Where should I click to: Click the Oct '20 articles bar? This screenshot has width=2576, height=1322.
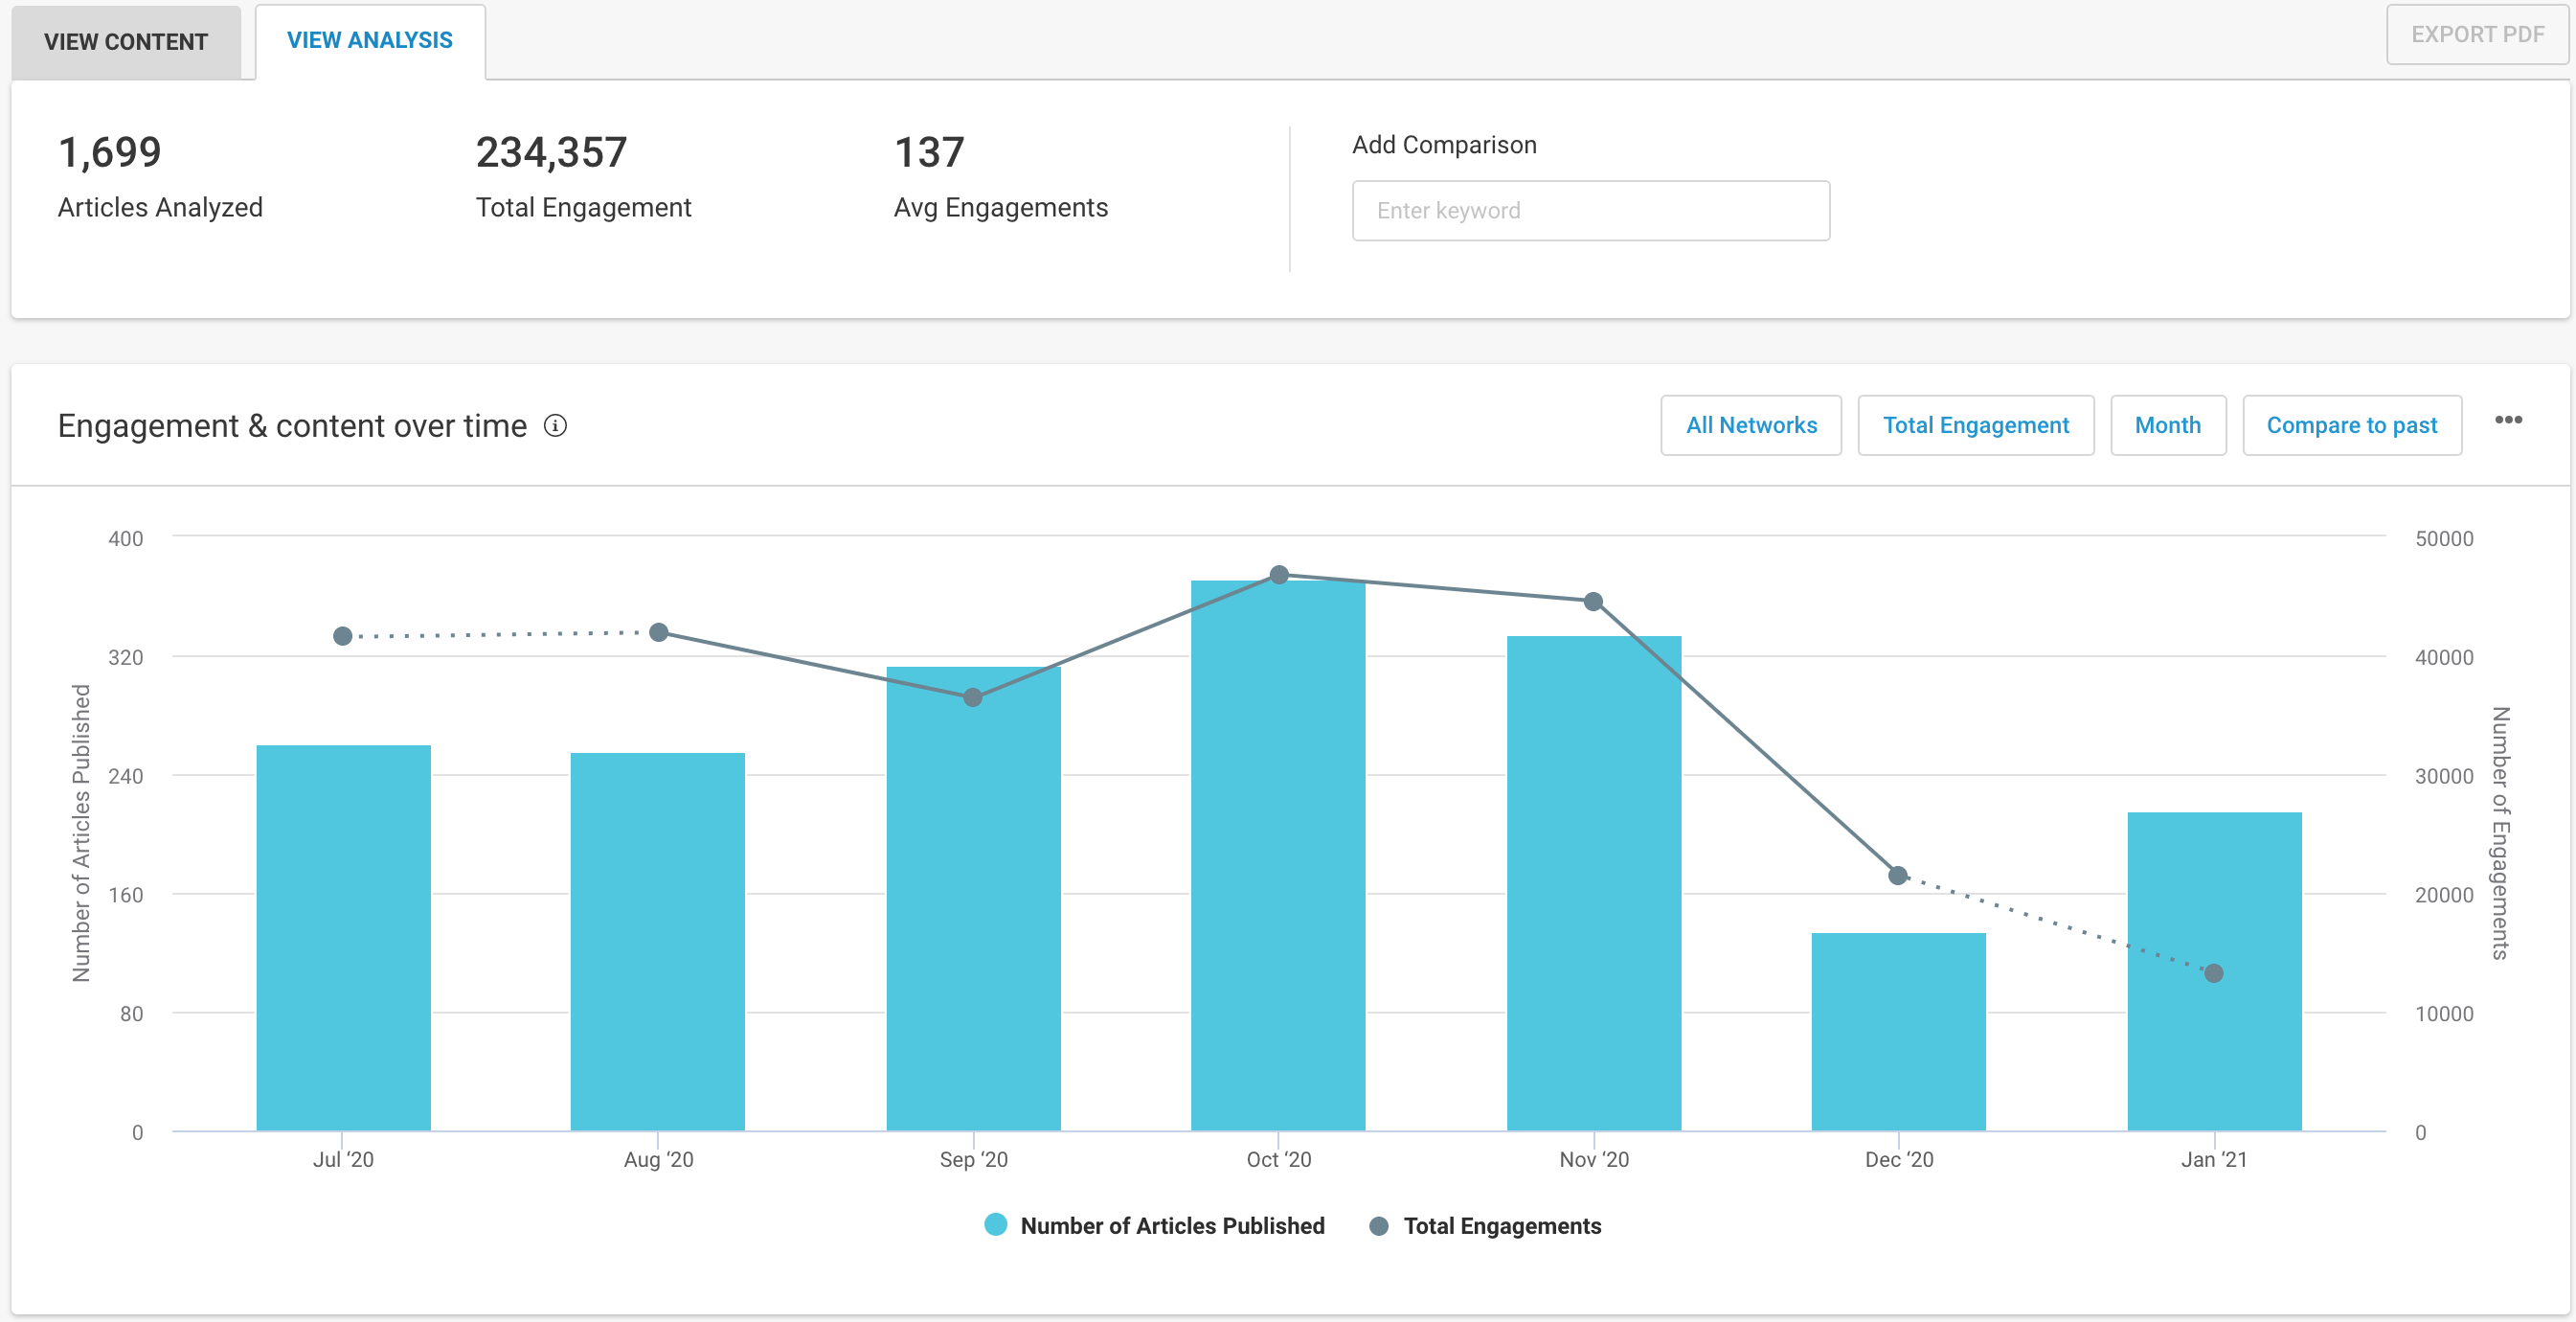[x=1278, y=856]
